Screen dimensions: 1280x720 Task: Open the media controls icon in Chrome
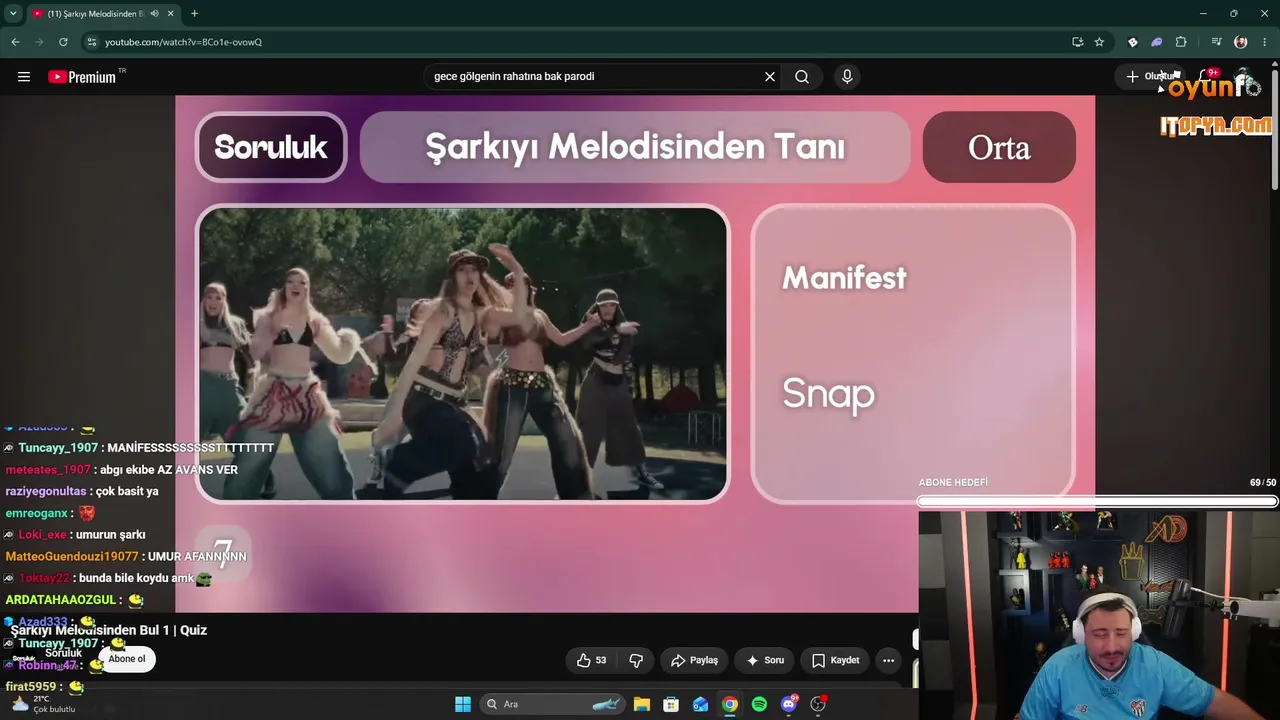[1216, 42]
